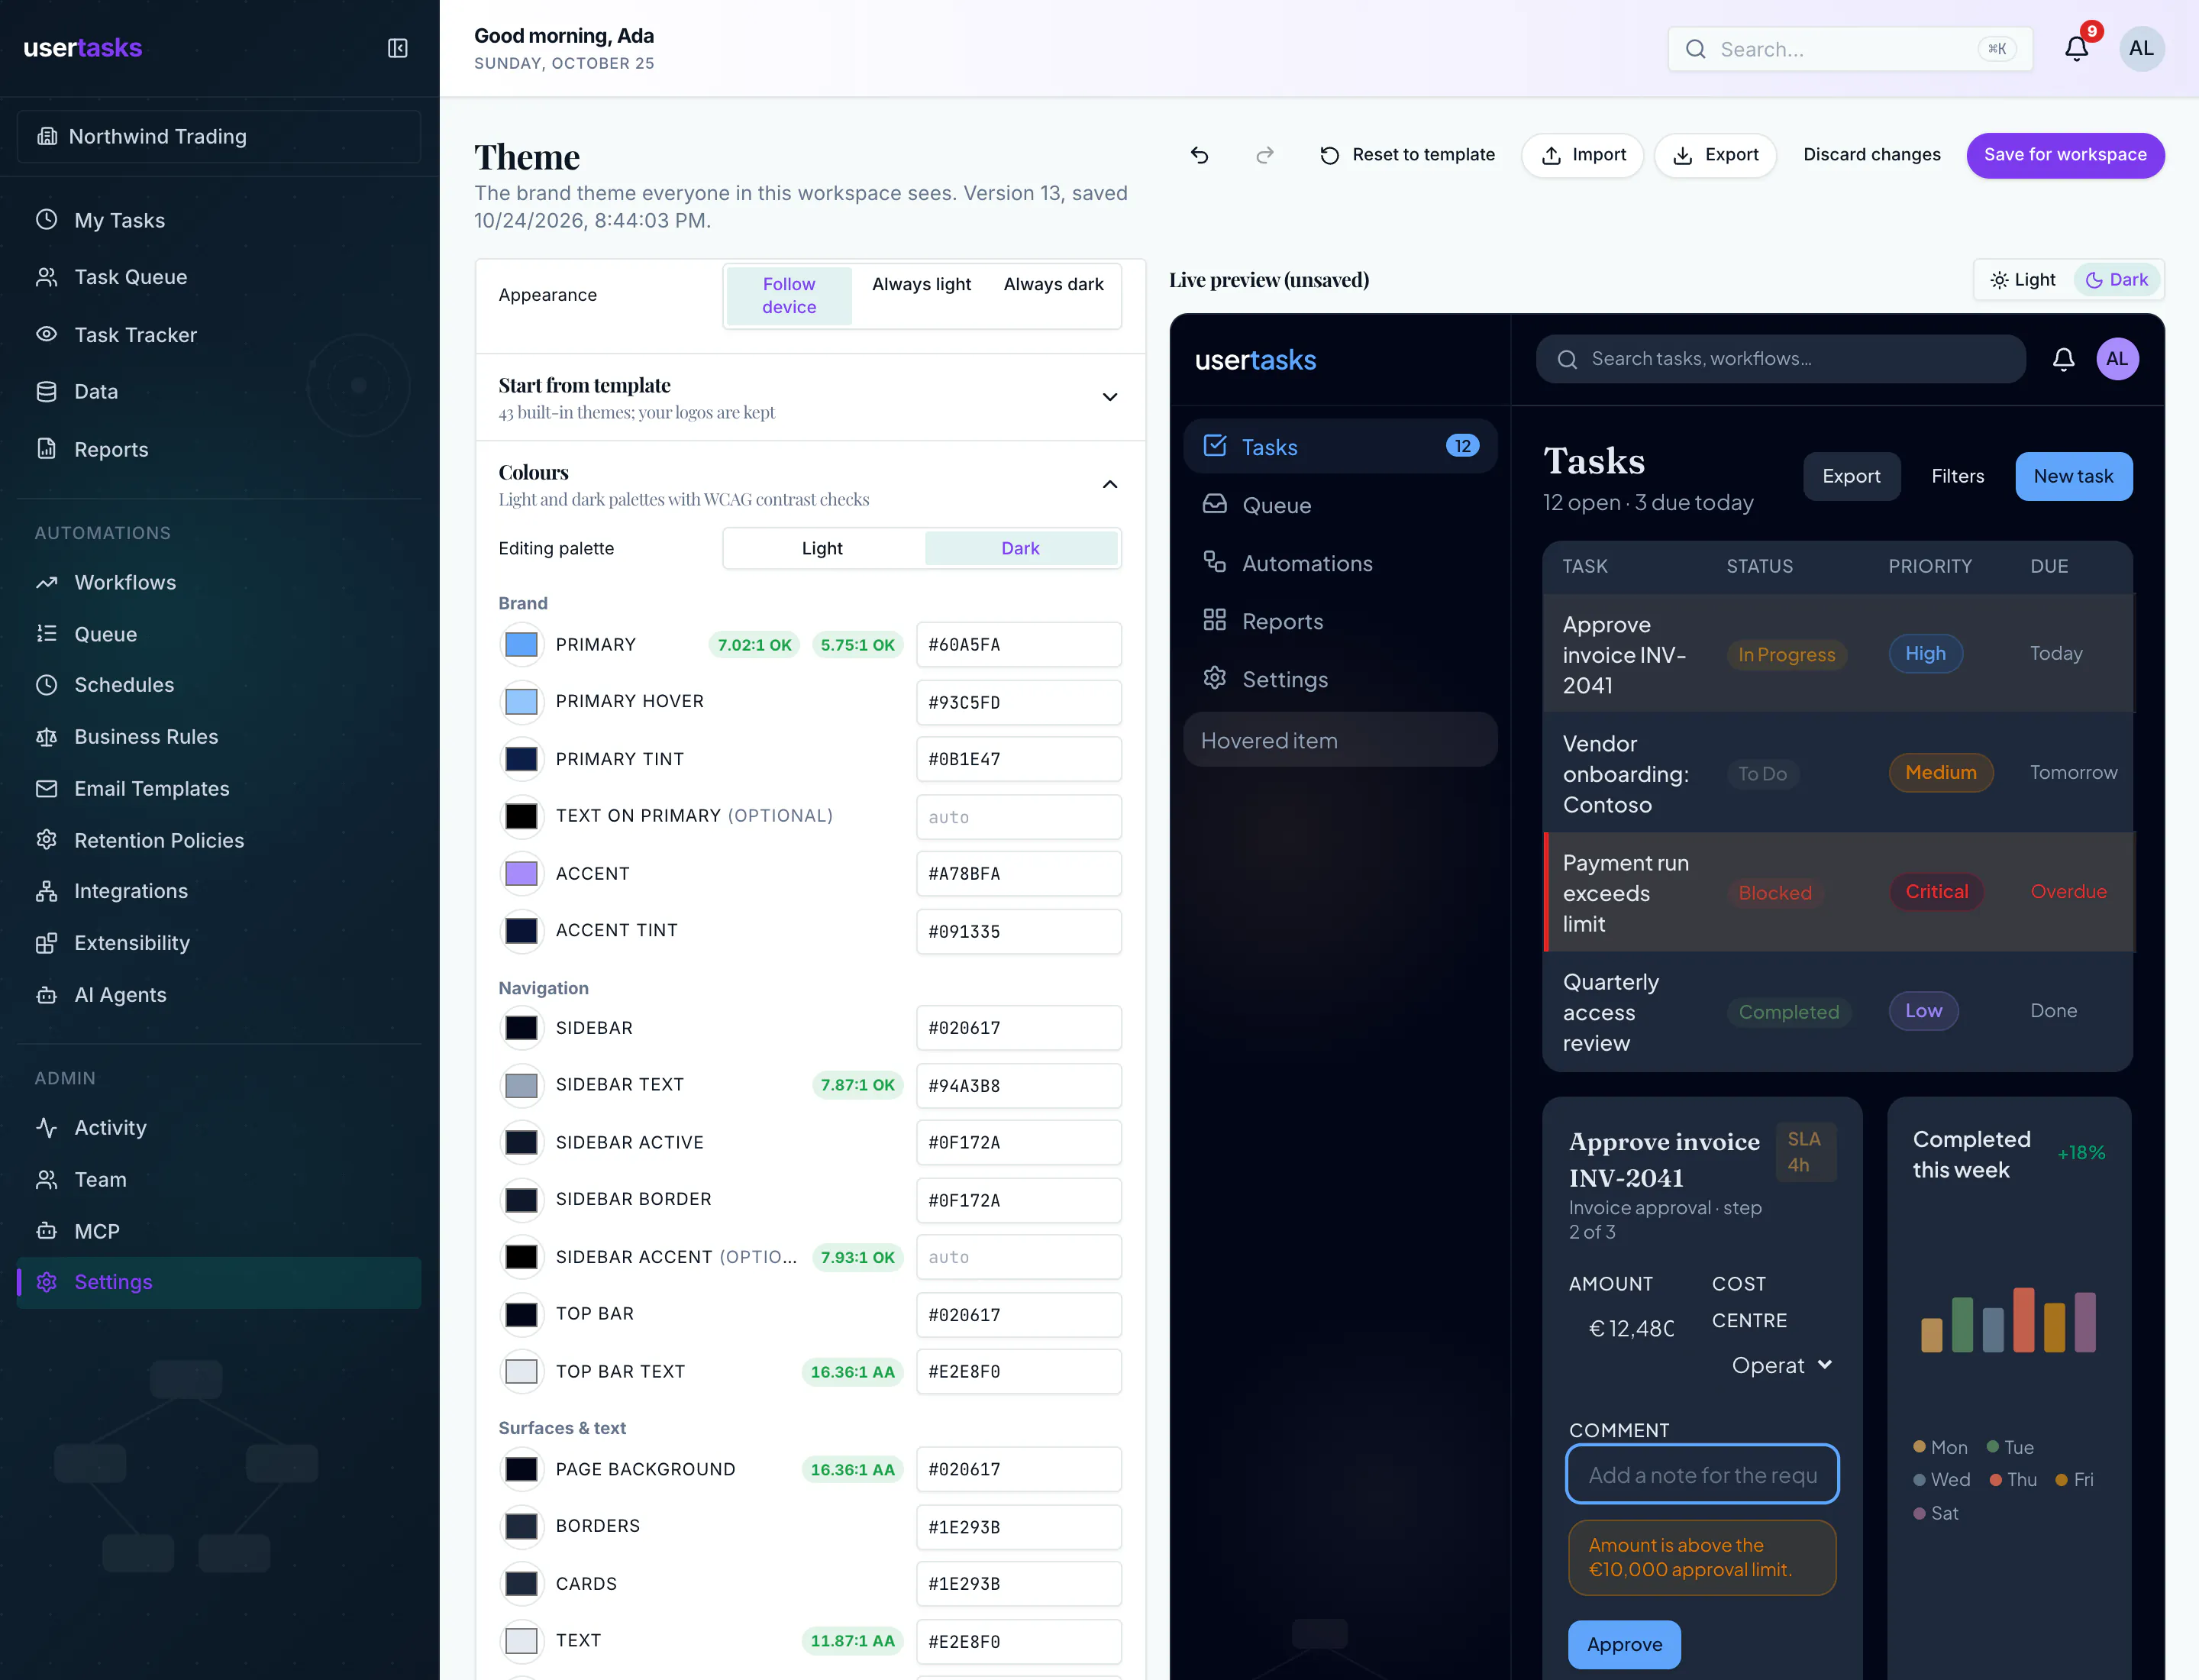Open Extensibility blocks icon
The width and height of the screenshot is (2199, 1680).
coord(47,943)
